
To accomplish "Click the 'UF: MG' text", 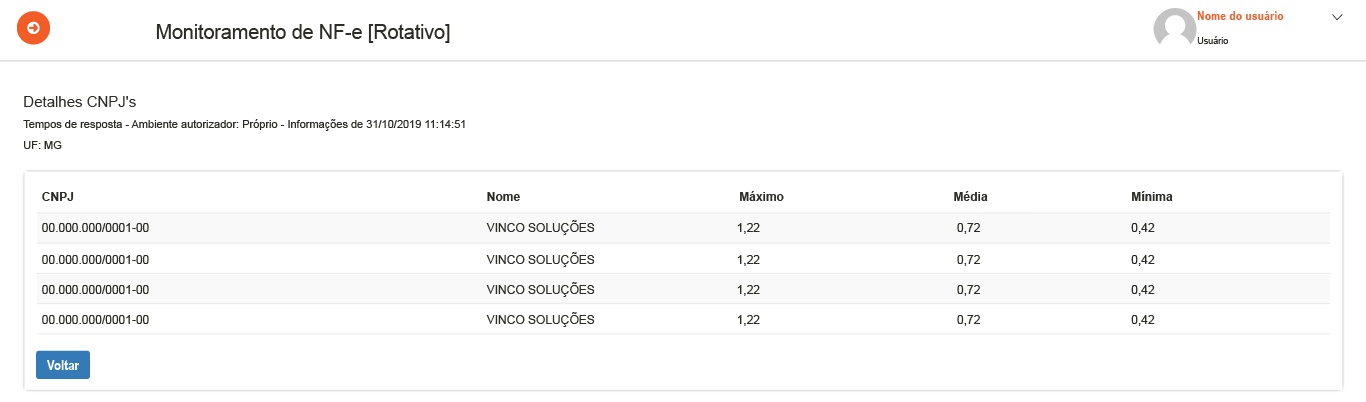I will coord(42,145).
